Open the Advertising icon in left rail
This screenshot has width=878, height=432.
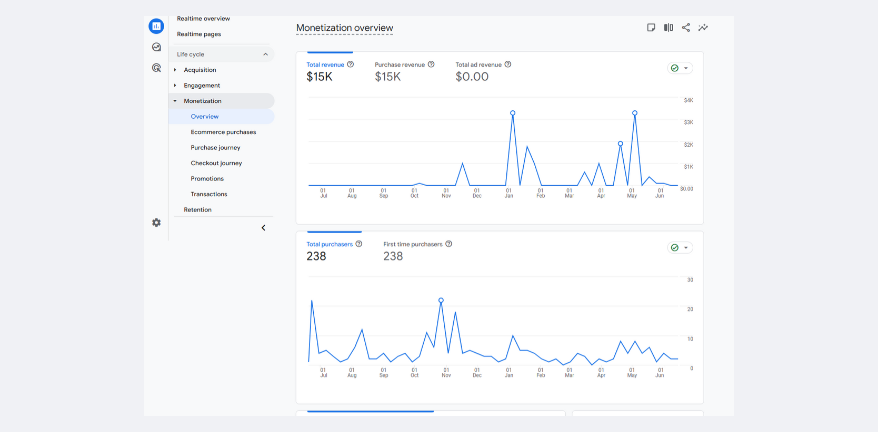[156, 68]
